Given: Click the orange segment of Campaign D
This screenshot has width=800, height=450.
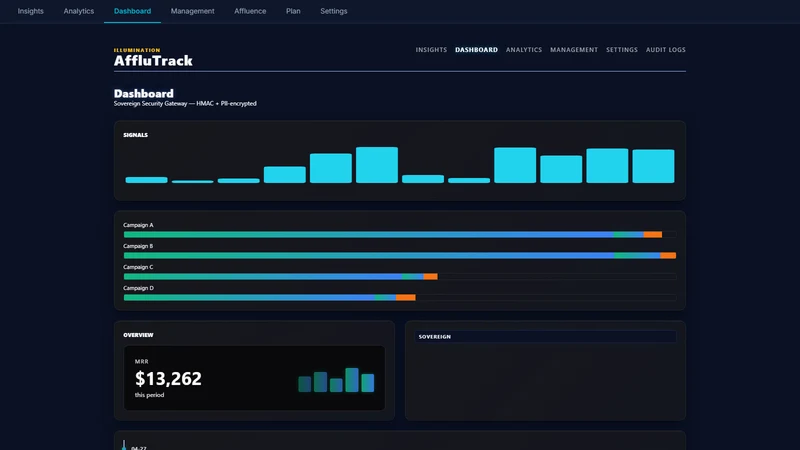Looking at the screenshot, I should tap(406, 297).
